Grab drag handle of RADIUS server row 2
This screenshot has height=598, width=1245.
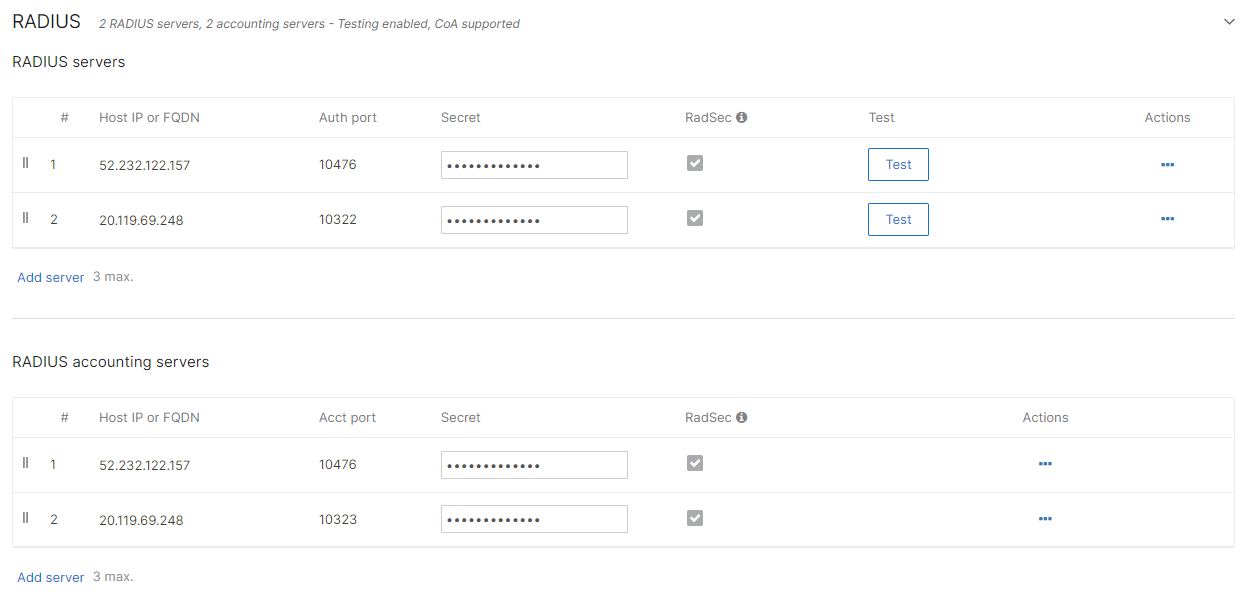(x=26, y=218)
